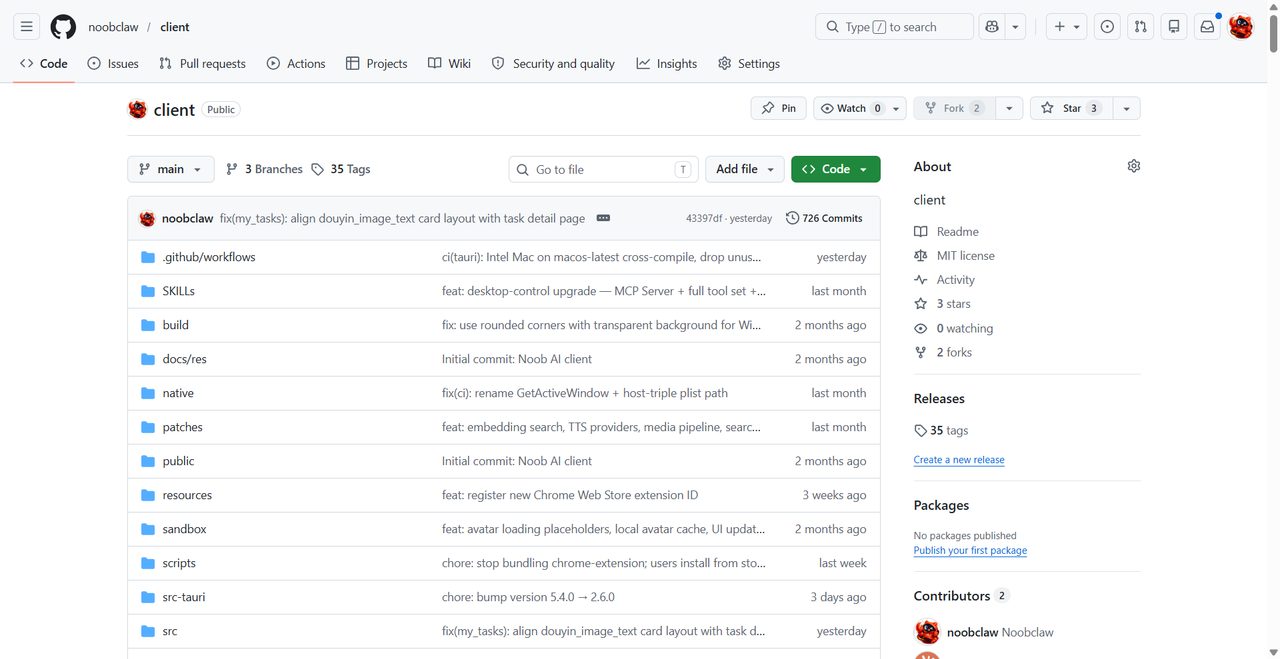This screenshot has width=1280, height=659.
Task: Open the Add file dropdown
Action: click(x=745, y=169)
